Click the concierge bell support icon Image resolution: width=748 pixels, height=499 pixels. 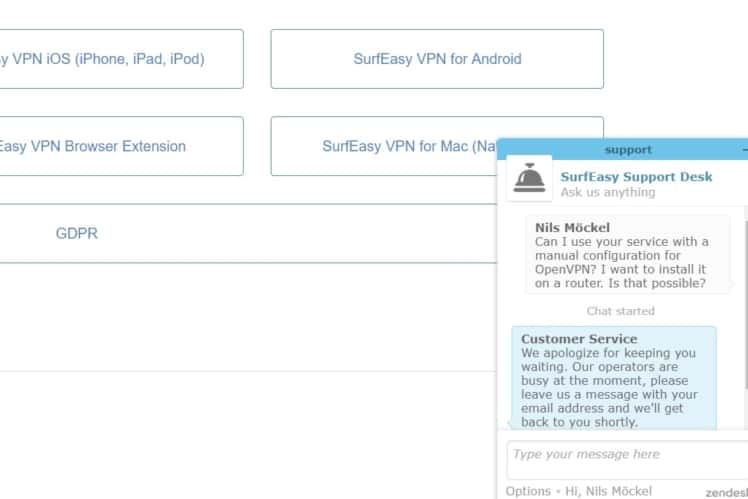click(x=529, y=178)
